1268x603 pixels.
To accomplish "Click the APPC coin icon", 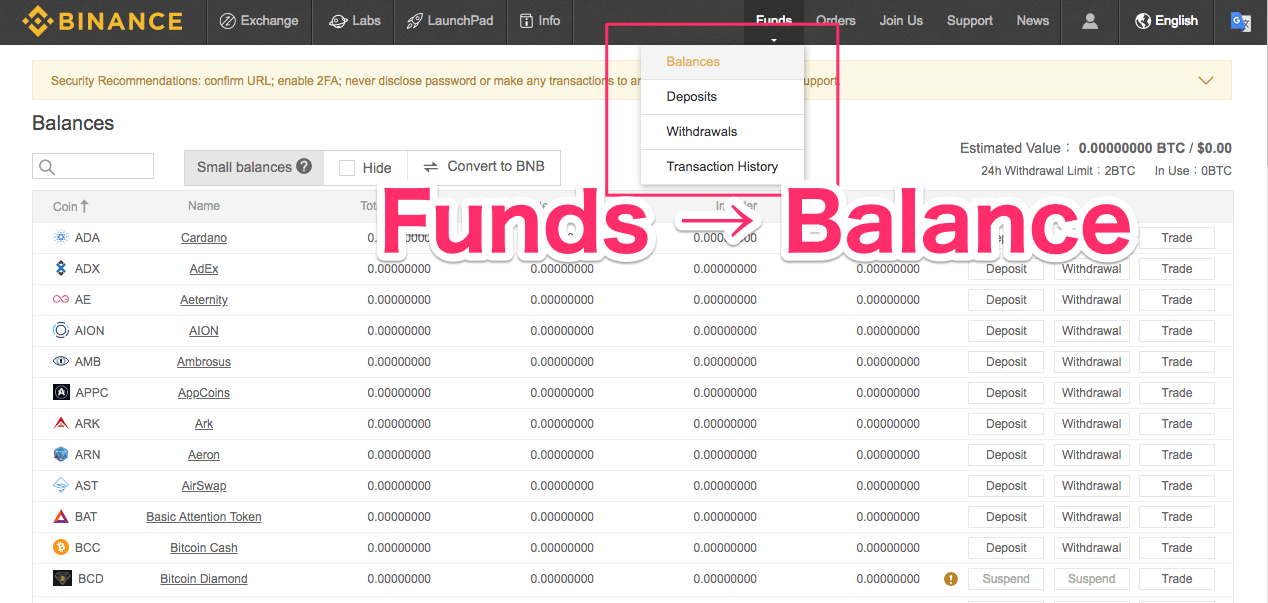I will 60,393.
